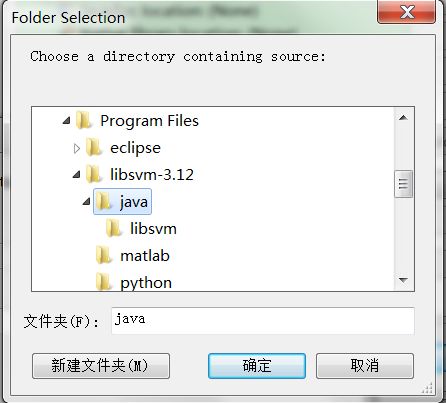The width and height of the screenshot is (446, 403).
Task: Collapse the Program Files tree node
Action: [x=67, y=120]
